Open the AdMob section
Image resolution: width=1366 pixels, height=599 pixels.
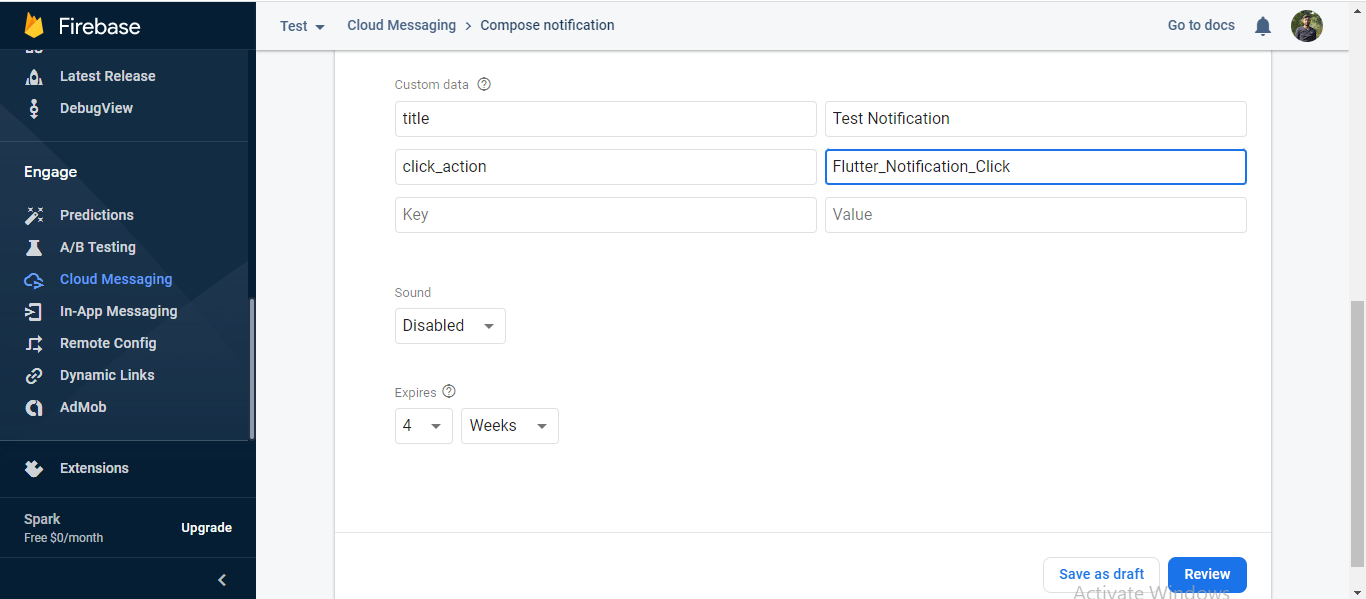point(82,407)
